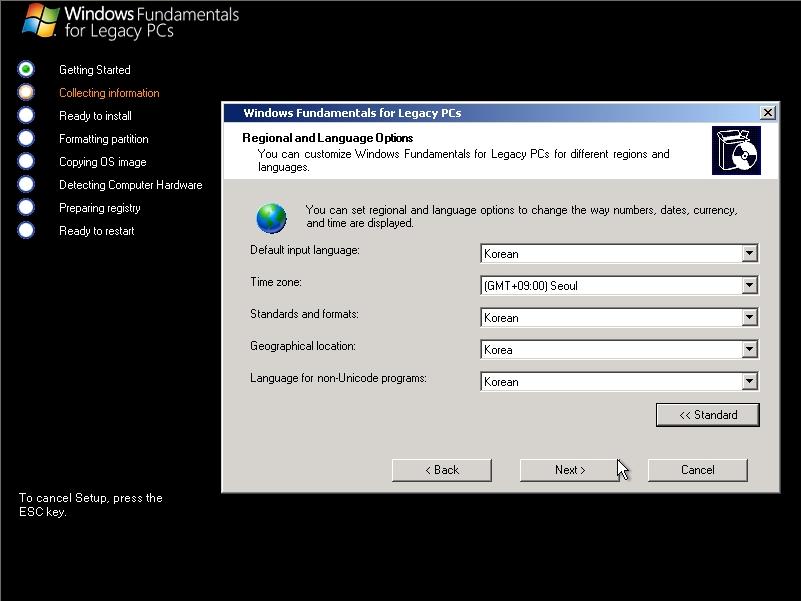Open the Time zone dropdown arrow
Screen dimensions: 801x601
click(x=749, y=285)
